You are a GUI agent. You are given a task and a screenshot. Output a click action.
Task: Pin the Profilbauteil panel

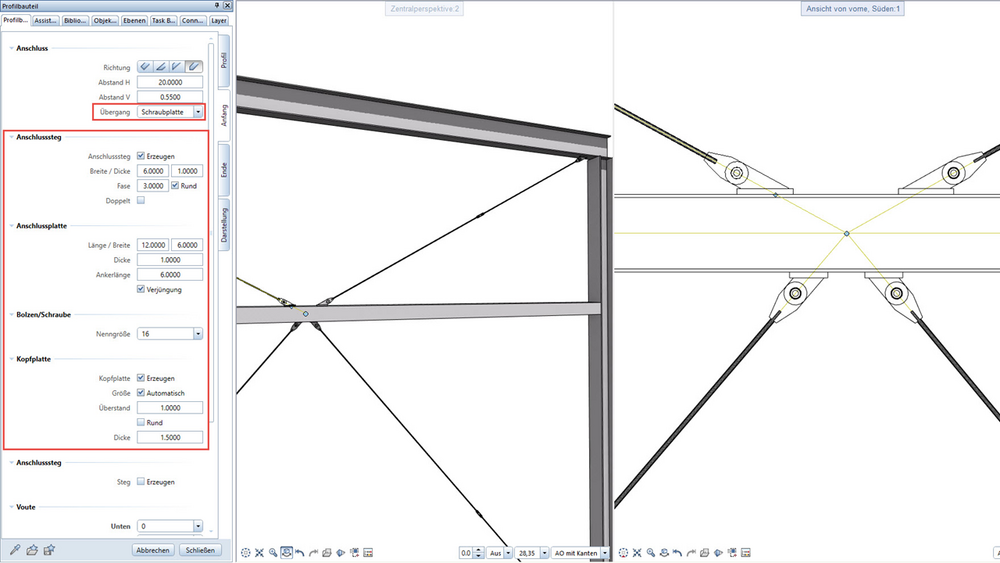217,5
